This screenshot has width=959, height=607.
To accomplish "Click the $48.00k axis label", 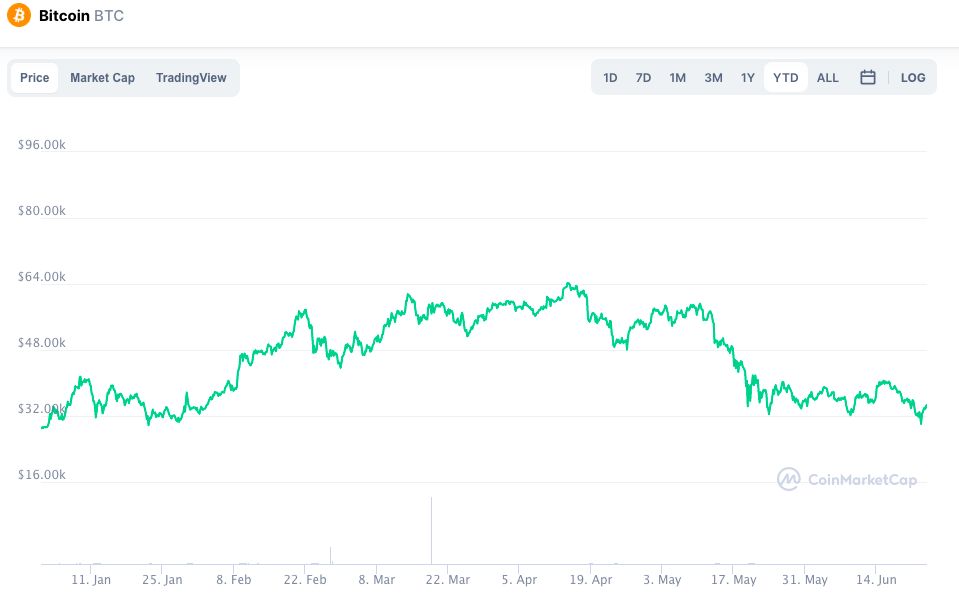I will click(x=42, y=343).
